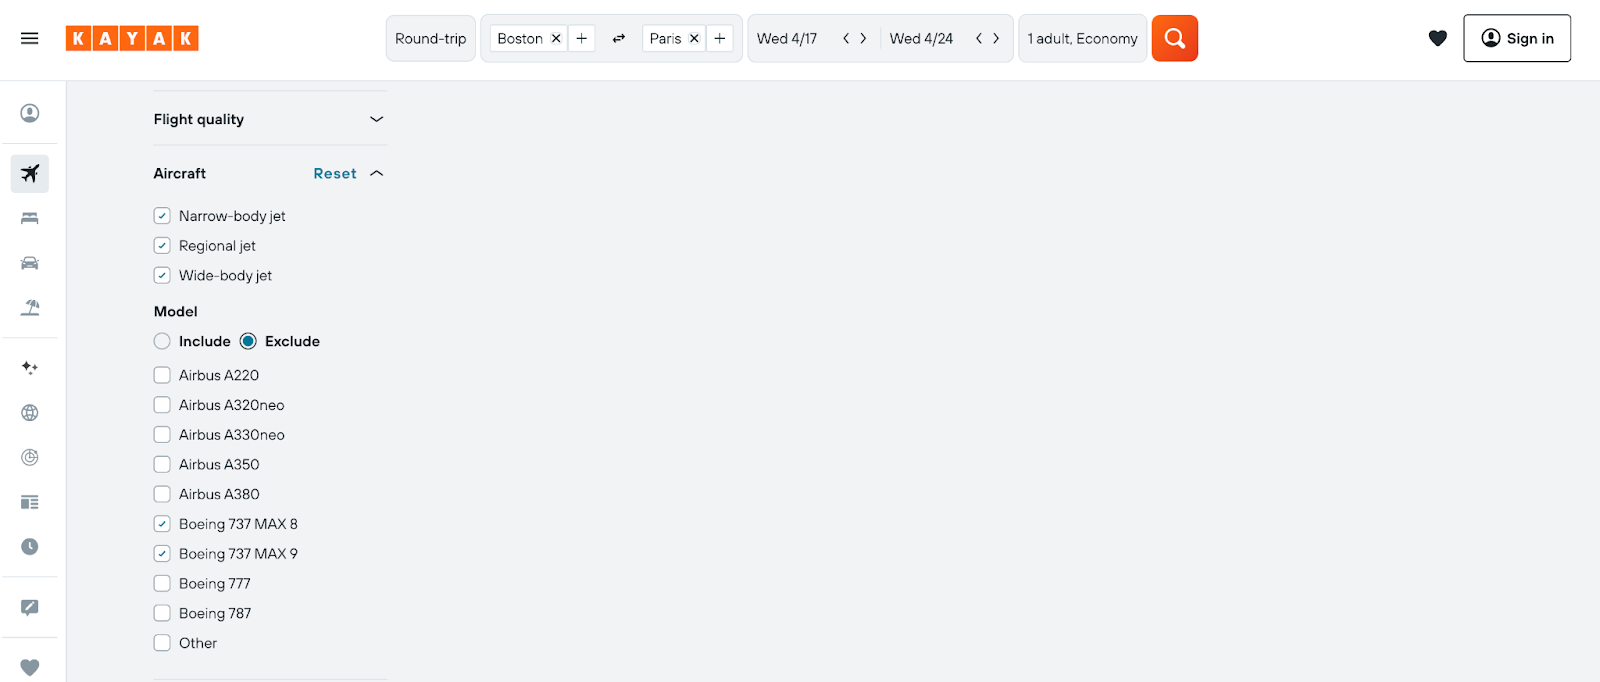Image resolution: width=1600 pixels, height=682 pixels.
Task: Check the Boeing 787 checkbox
Action: (162, 613)
